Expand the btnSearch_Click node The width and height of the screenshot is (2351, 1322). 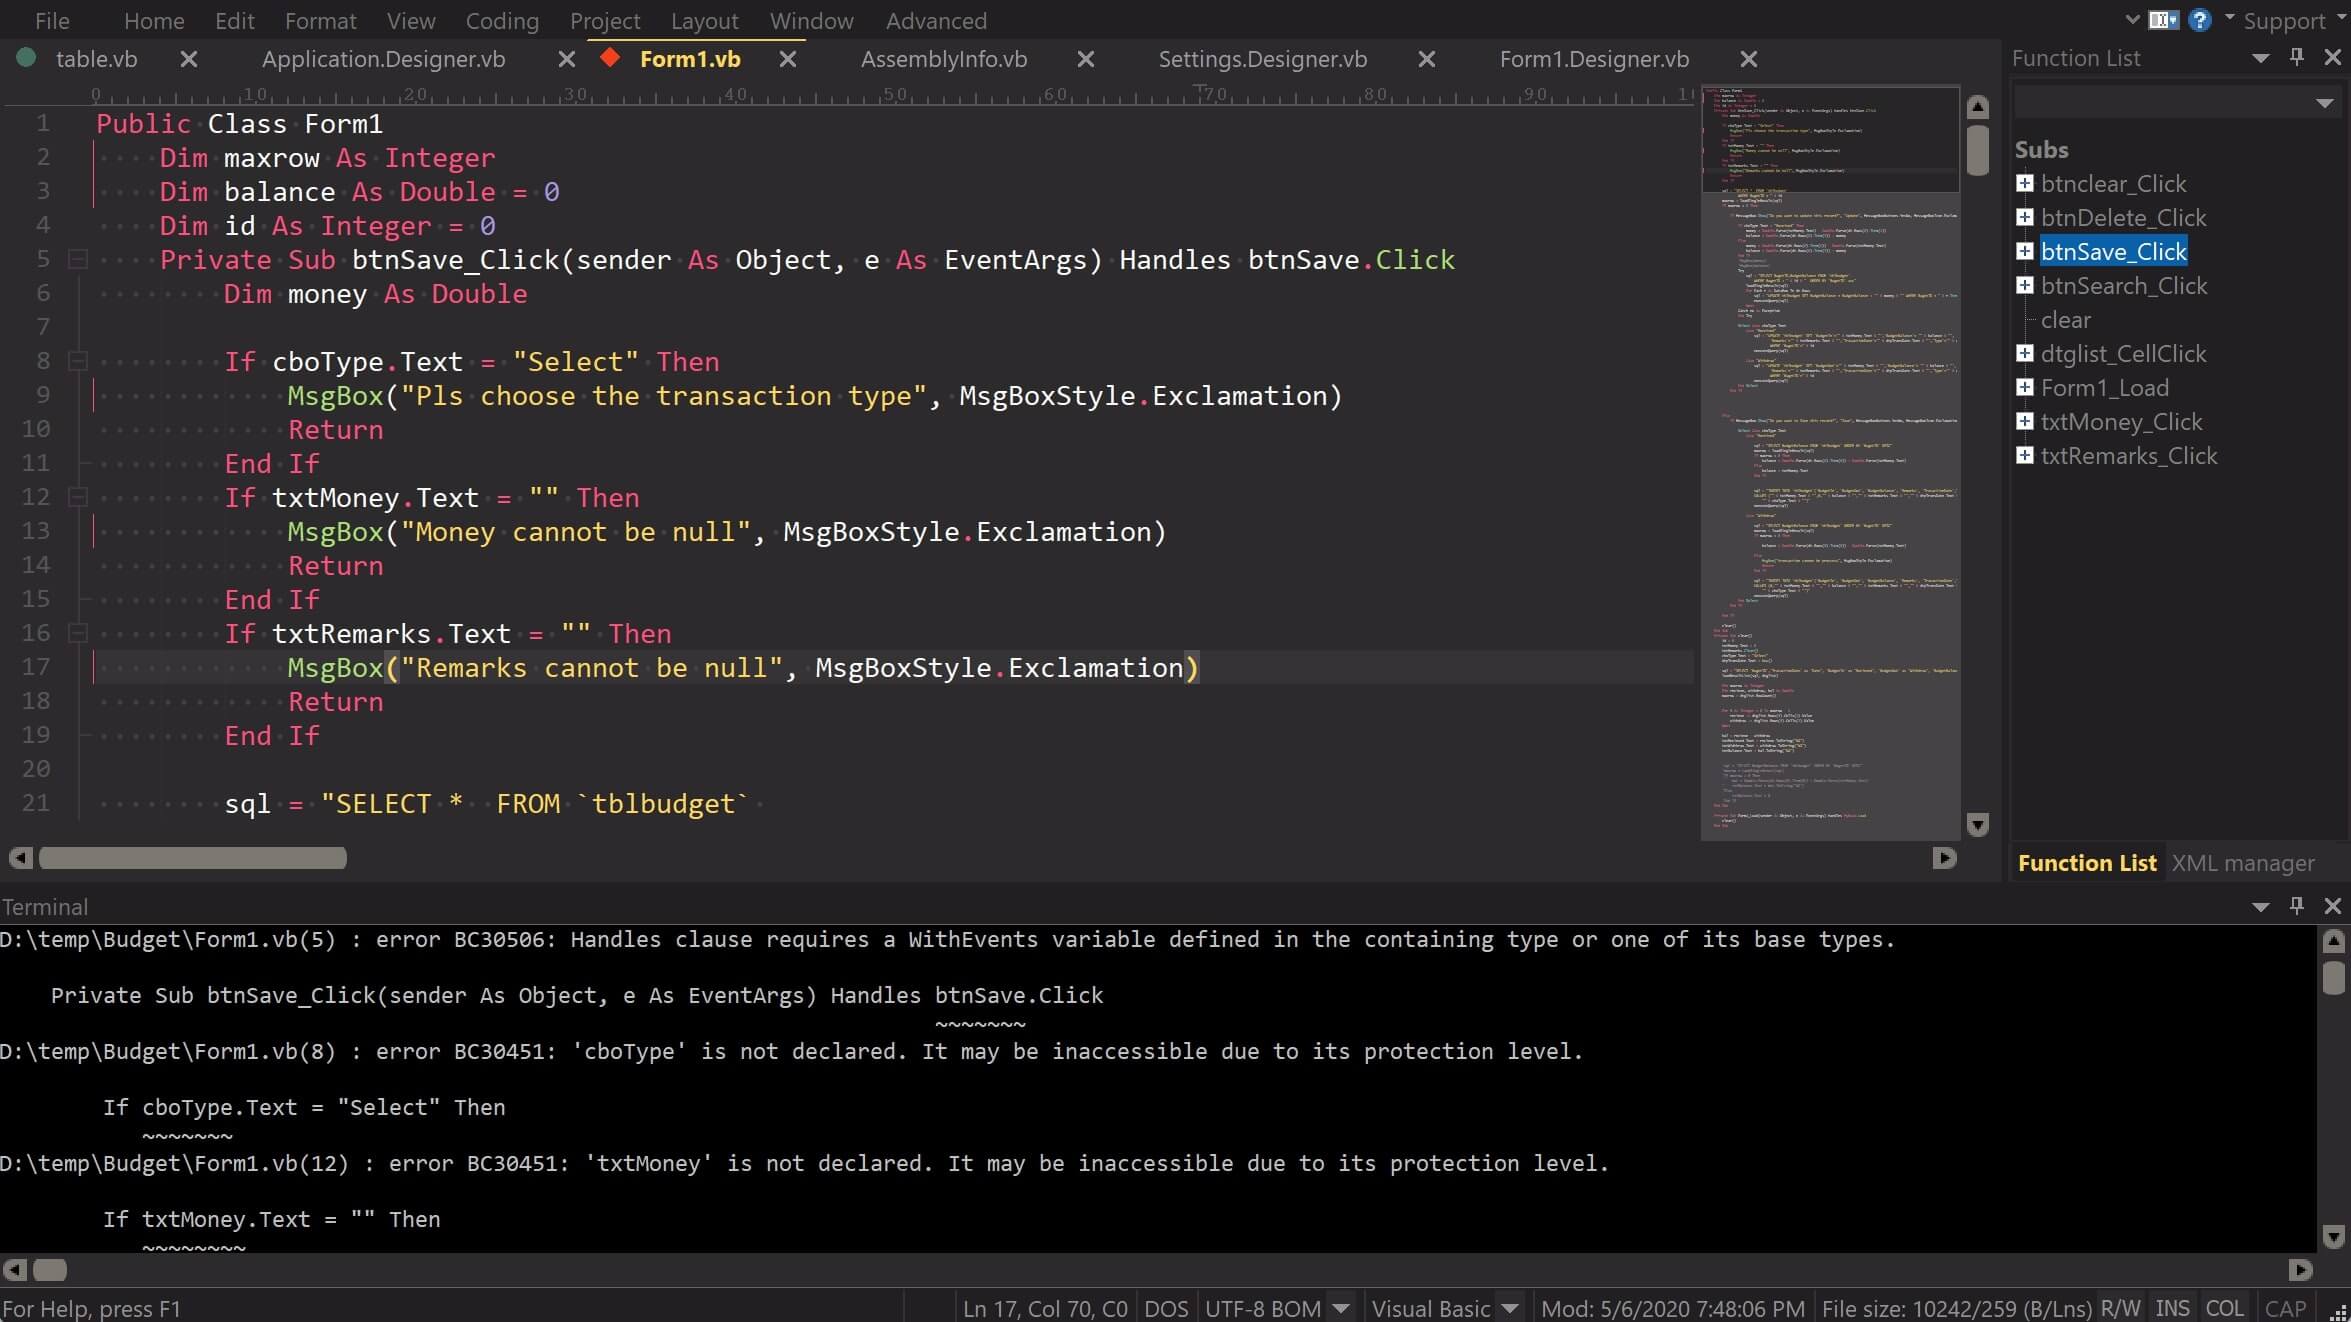click(2025, 286)
